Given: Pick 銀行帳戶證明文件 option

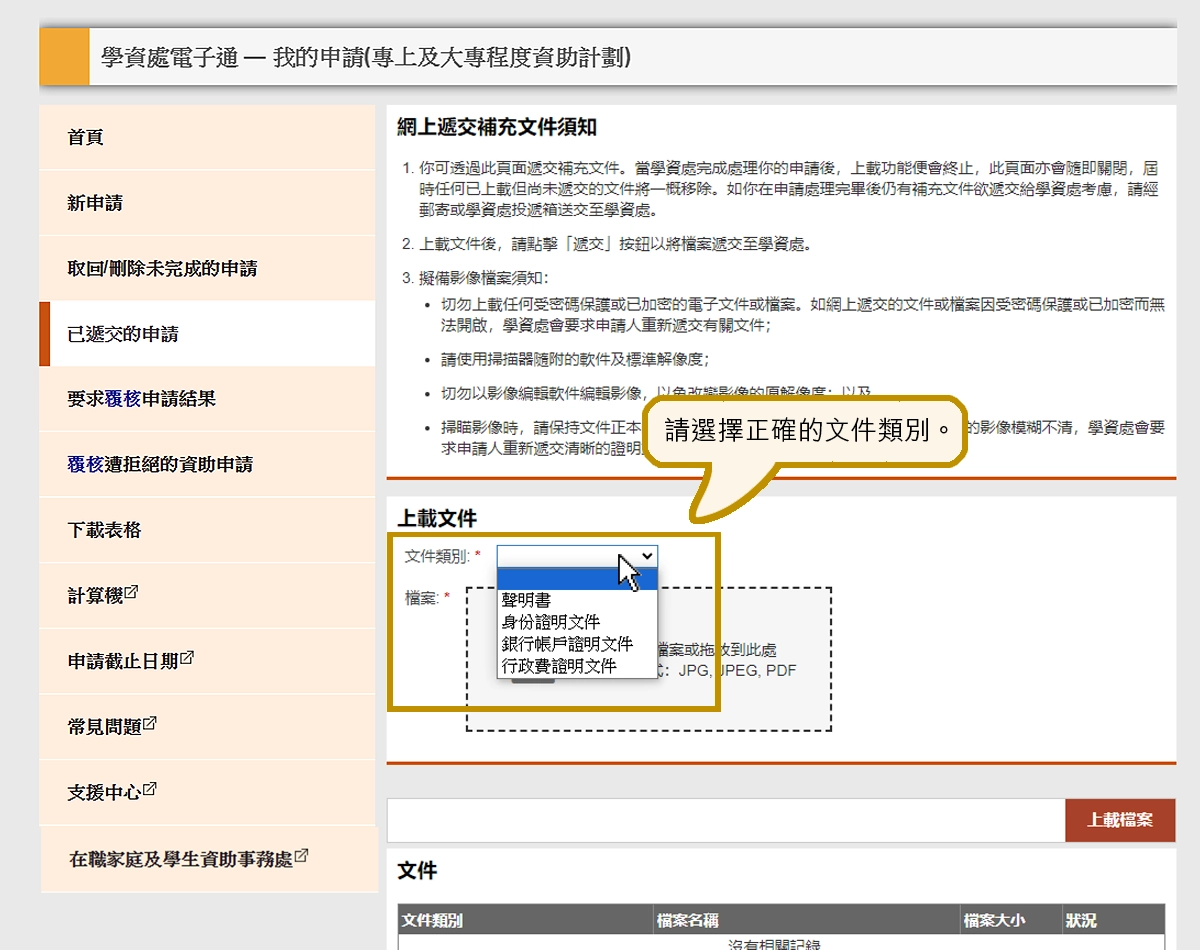Looking at the screenshot, I should tap(567, 644).
